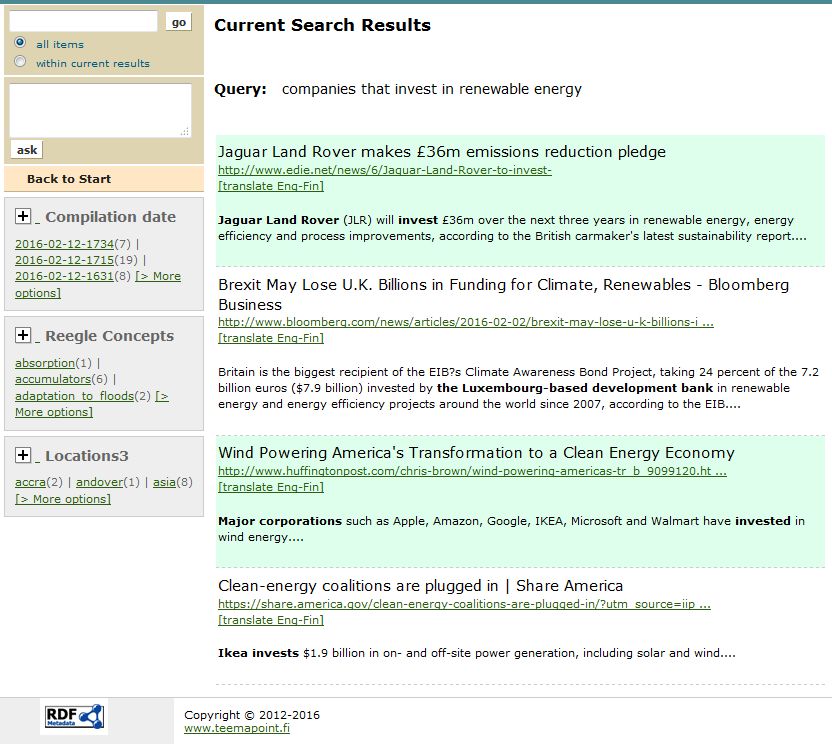Click the 'Wind Powering America's Transformation' title
Image resolution: width=832 pixels, height=744 pixels.
click(476, 453)
